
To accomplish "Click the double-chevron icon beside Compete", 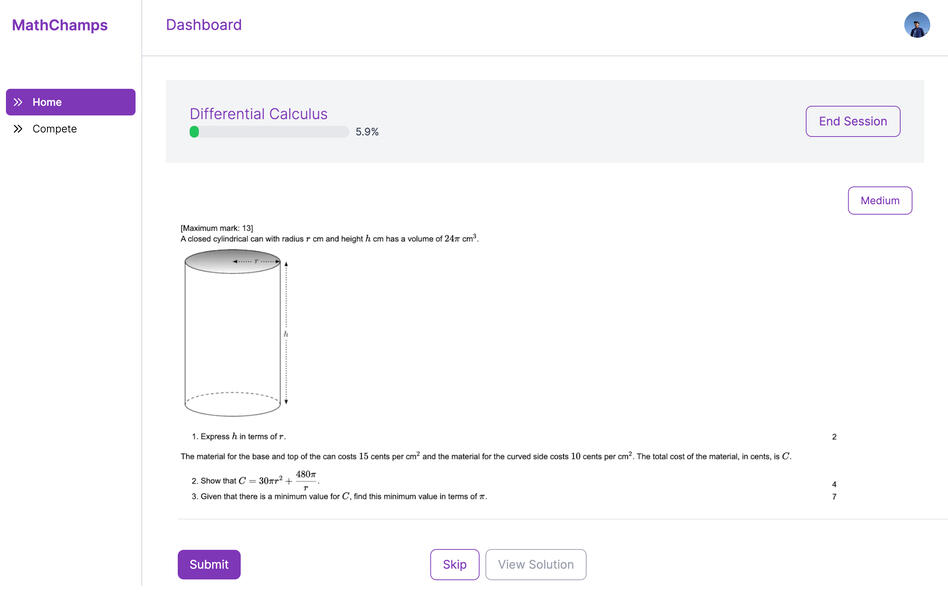I will [18, 129].
